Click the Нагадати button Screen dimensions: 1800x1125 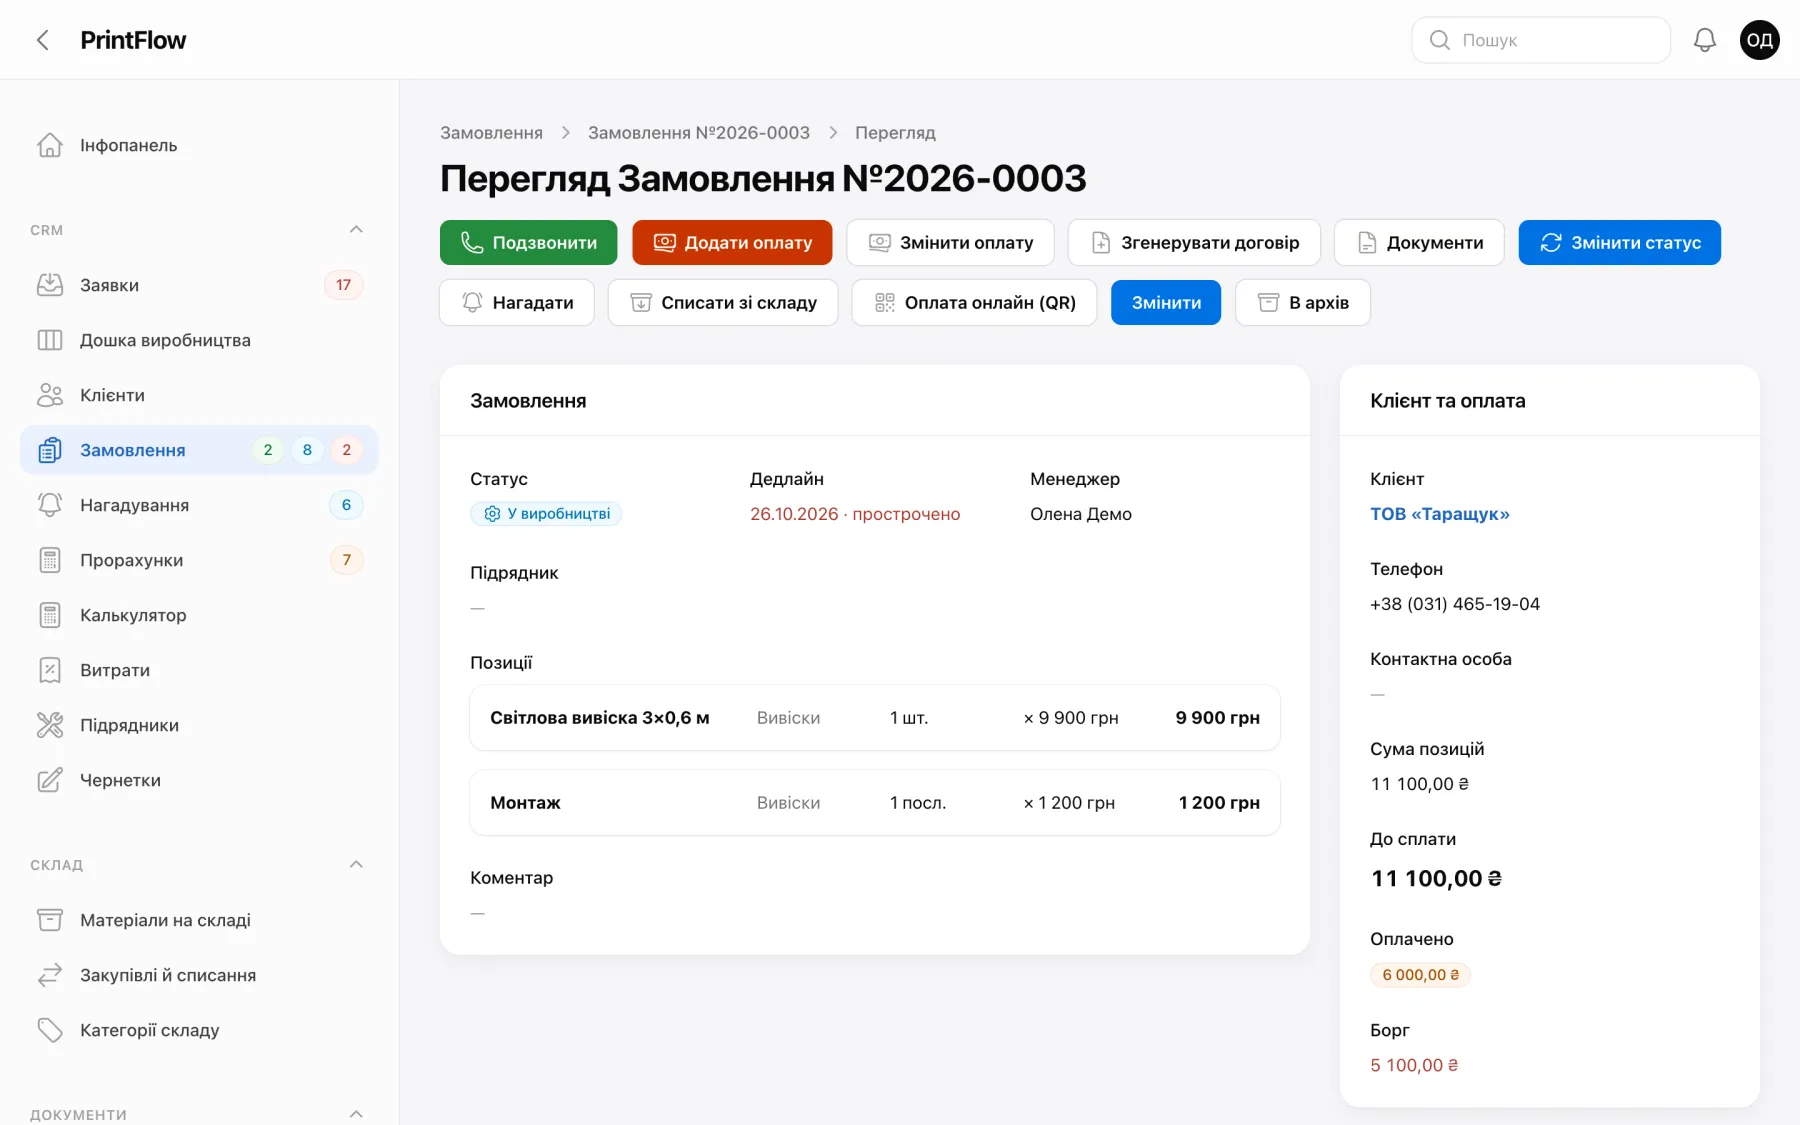(x=517, y=302)
